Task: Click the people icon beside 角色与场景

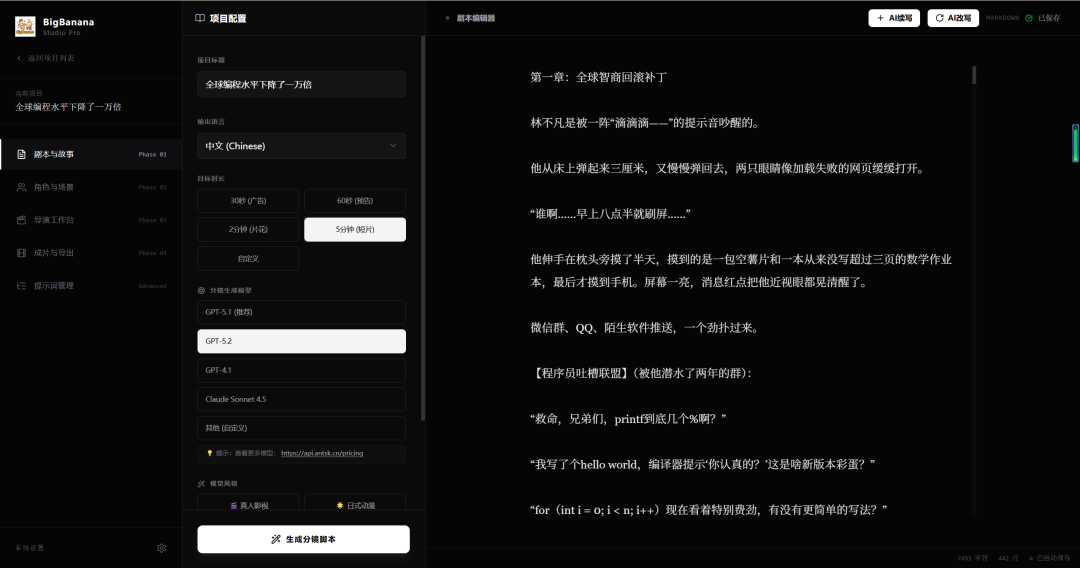Action: coord(22,187)
